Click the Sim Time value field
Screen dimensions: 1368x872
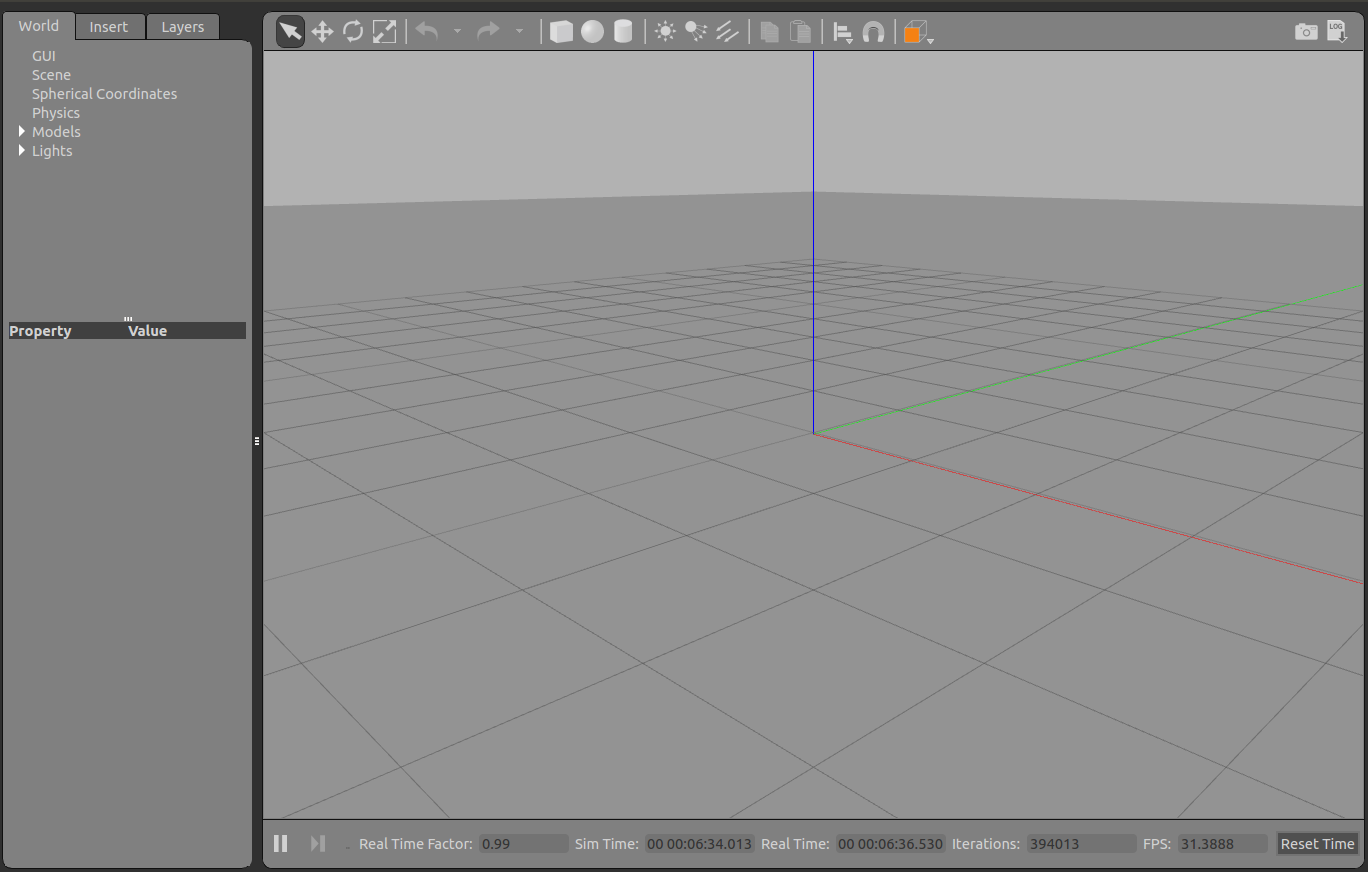pyautogui.click(x=699, y=844)
